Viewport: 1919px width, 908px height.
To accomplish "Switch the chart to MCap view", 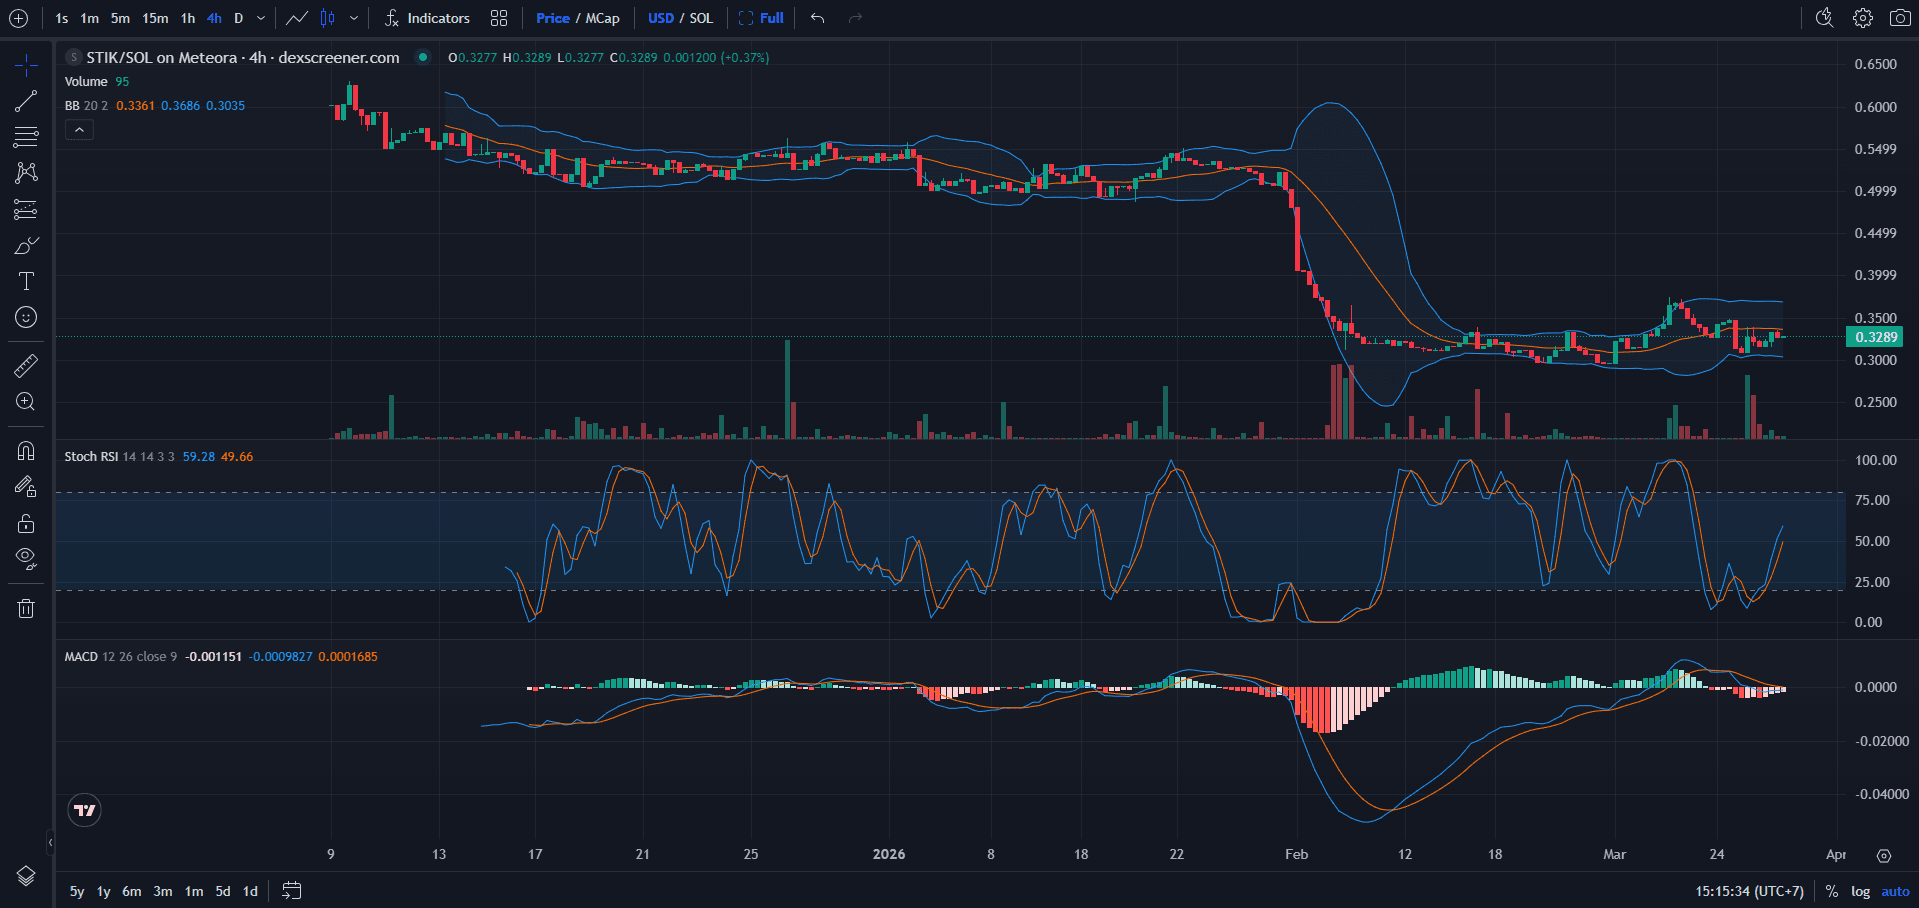I will point(604,18).
